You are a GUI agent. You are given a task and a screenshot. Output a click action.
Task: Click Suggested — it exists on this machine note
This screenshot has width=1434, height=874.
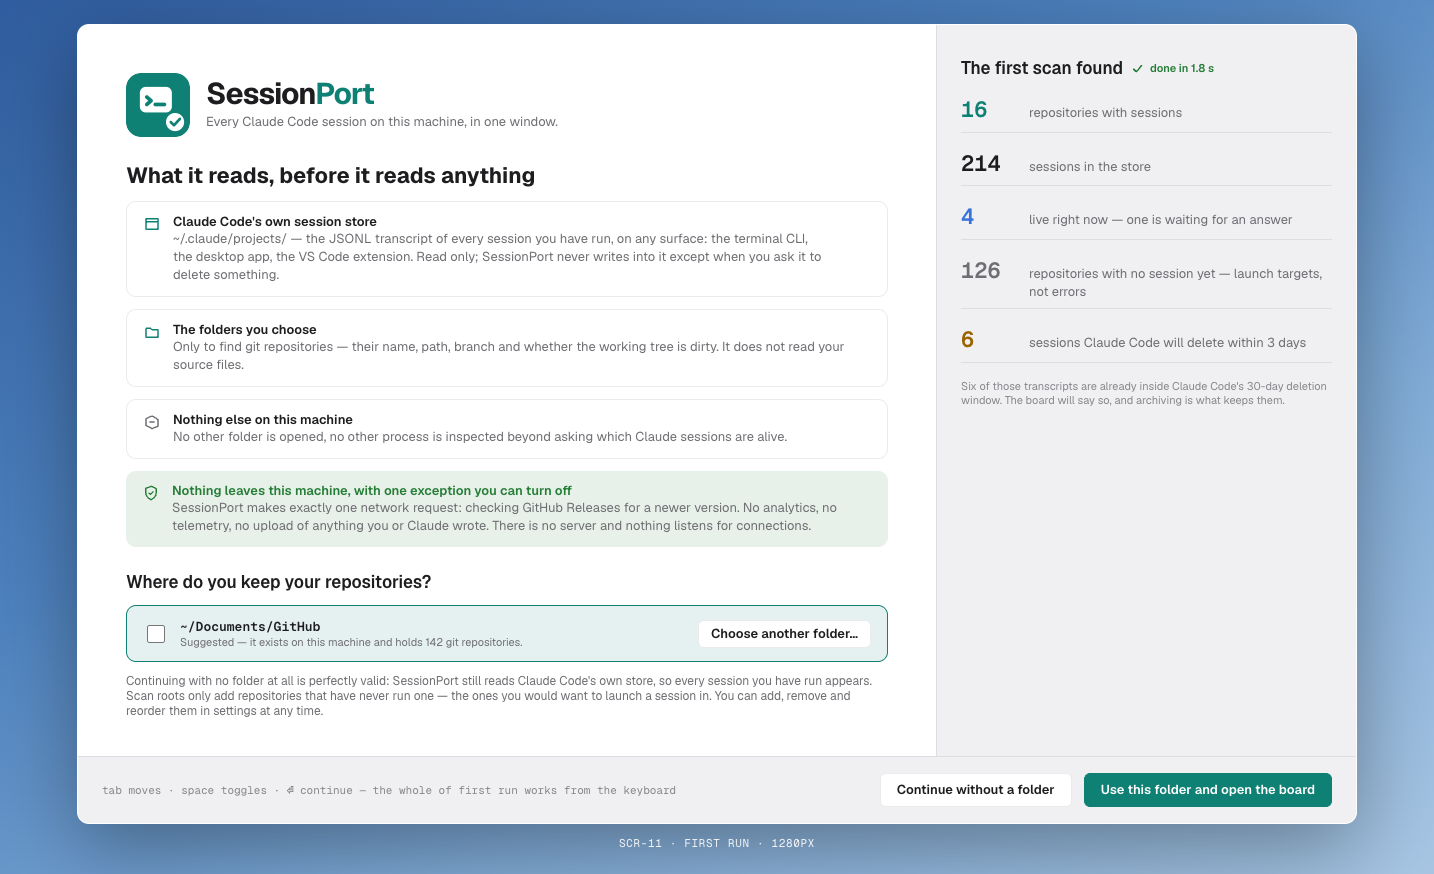point(351,643)
